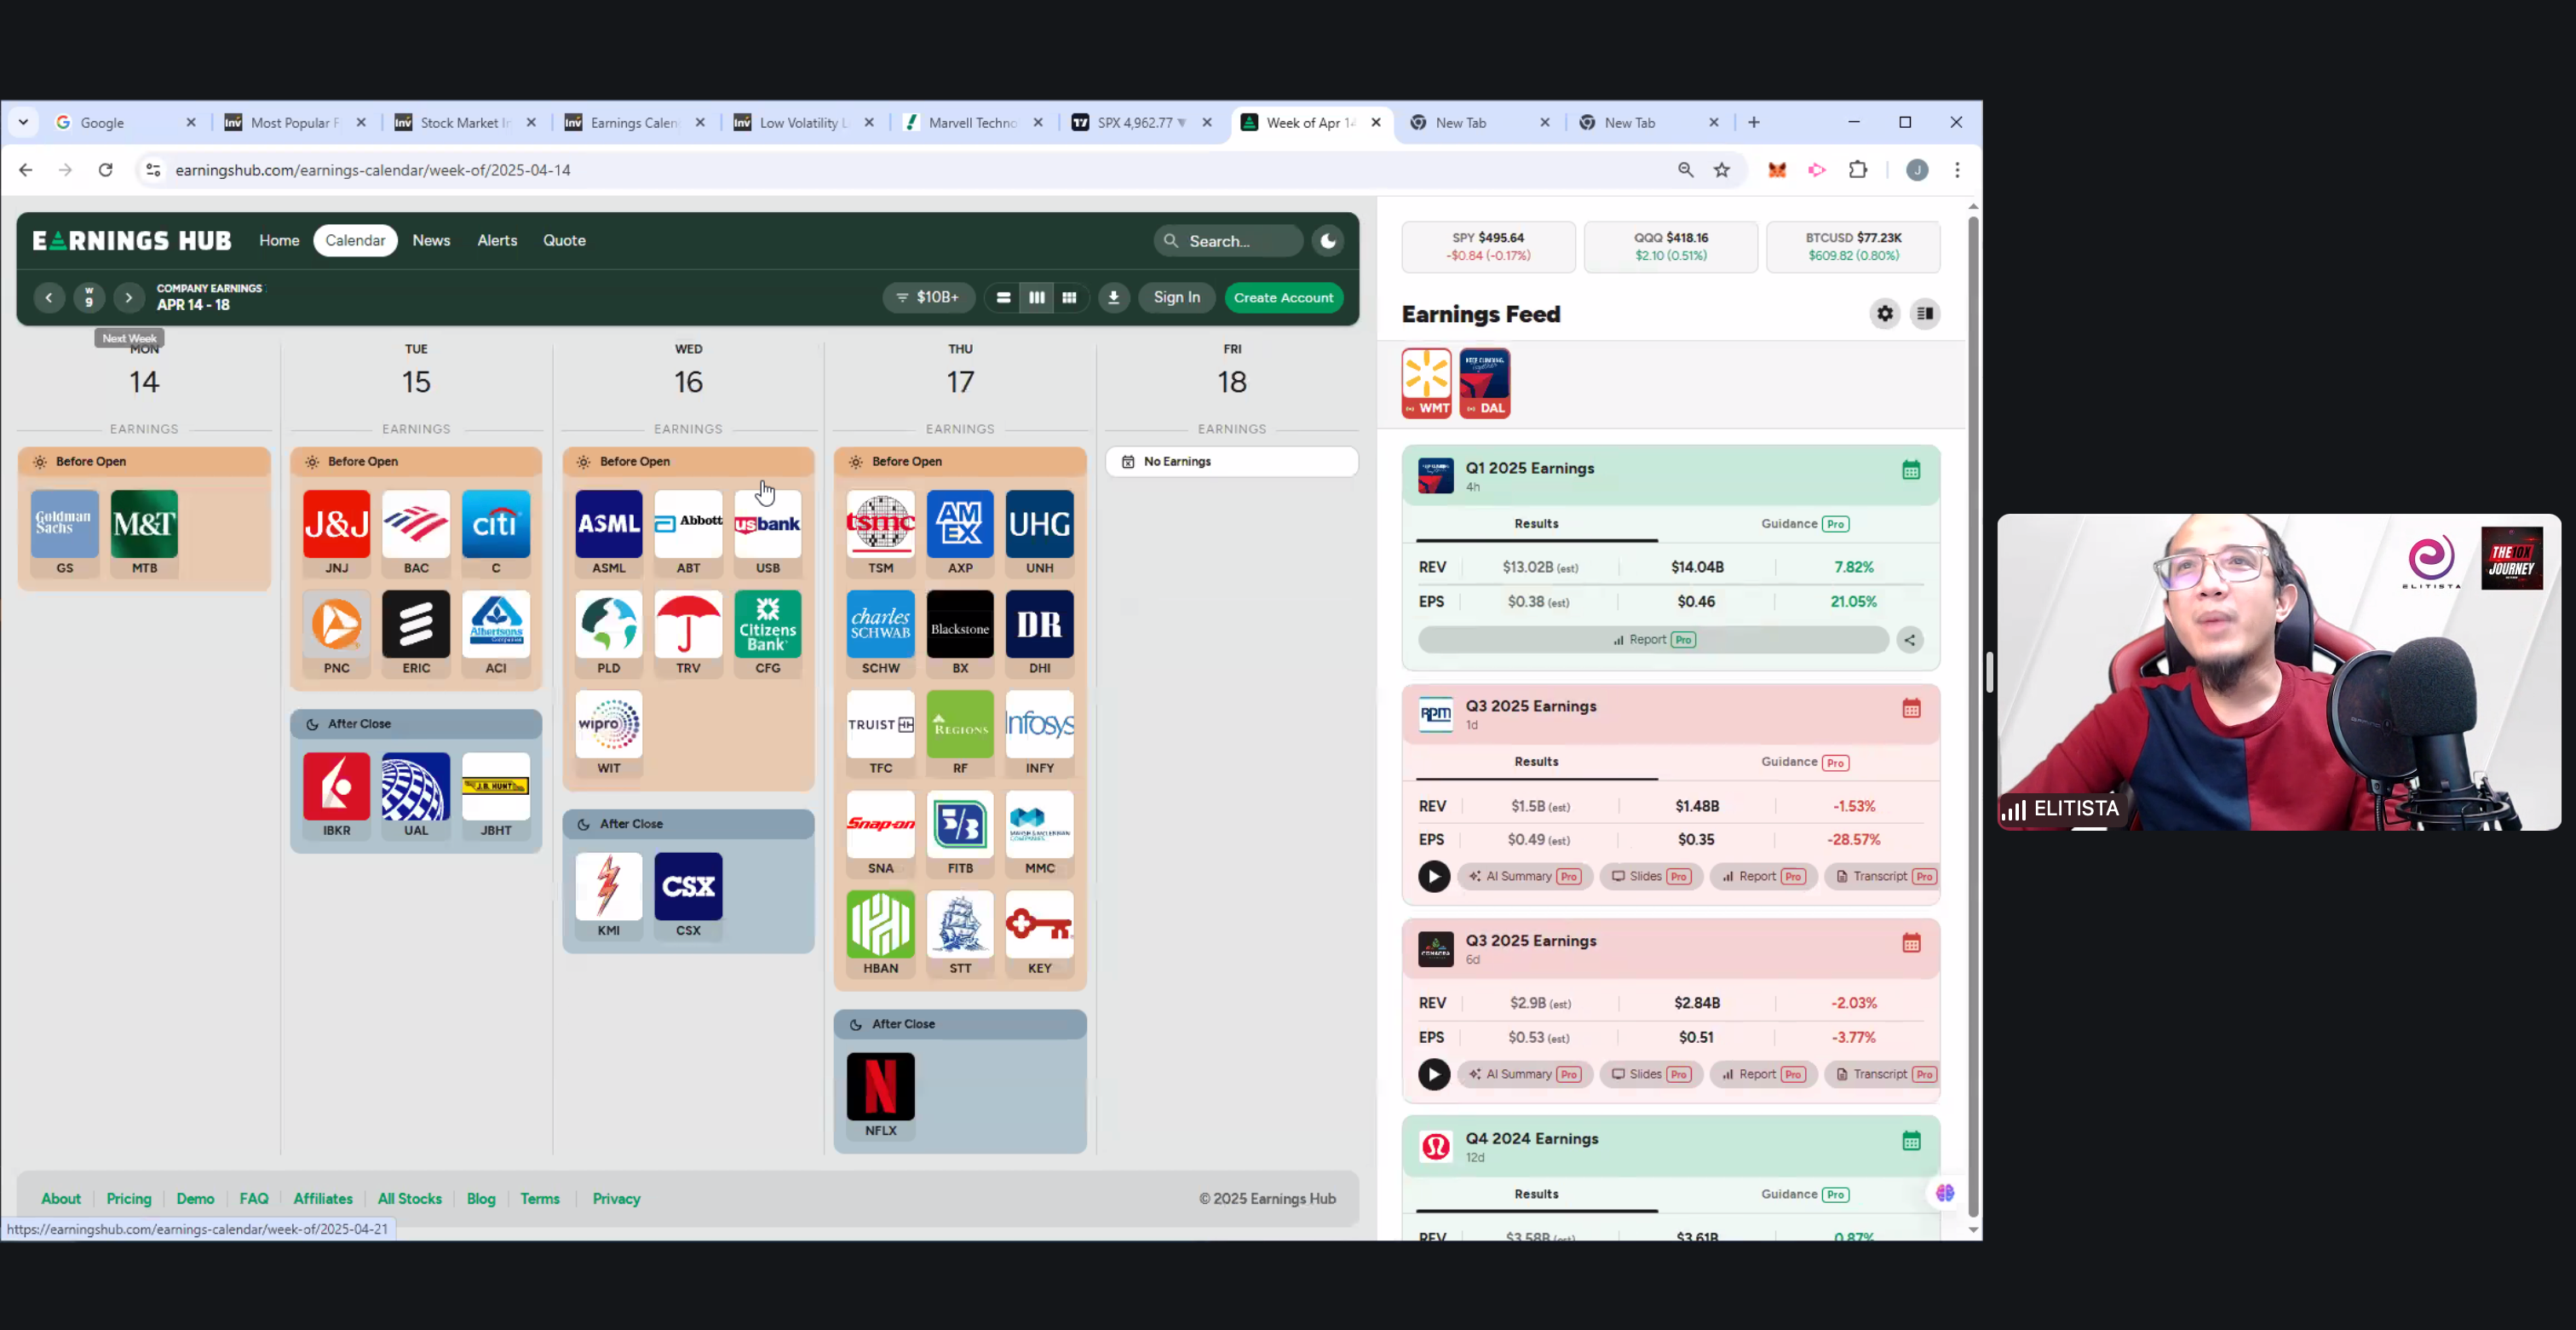The height and width of the screenshot is (1330, 2576).
Task: Play the RPM Q3 2025 earnings call
Action: click(x=1433, y=877)
